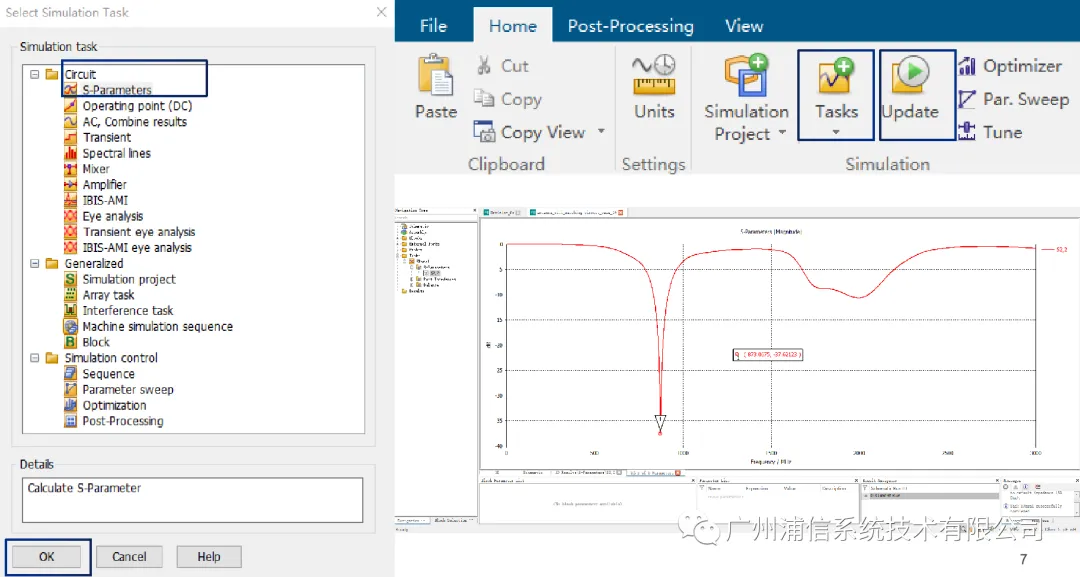This screenshot has width=1080, height=577.
Task: Launch the Optimizer tool
Action: 967,66
